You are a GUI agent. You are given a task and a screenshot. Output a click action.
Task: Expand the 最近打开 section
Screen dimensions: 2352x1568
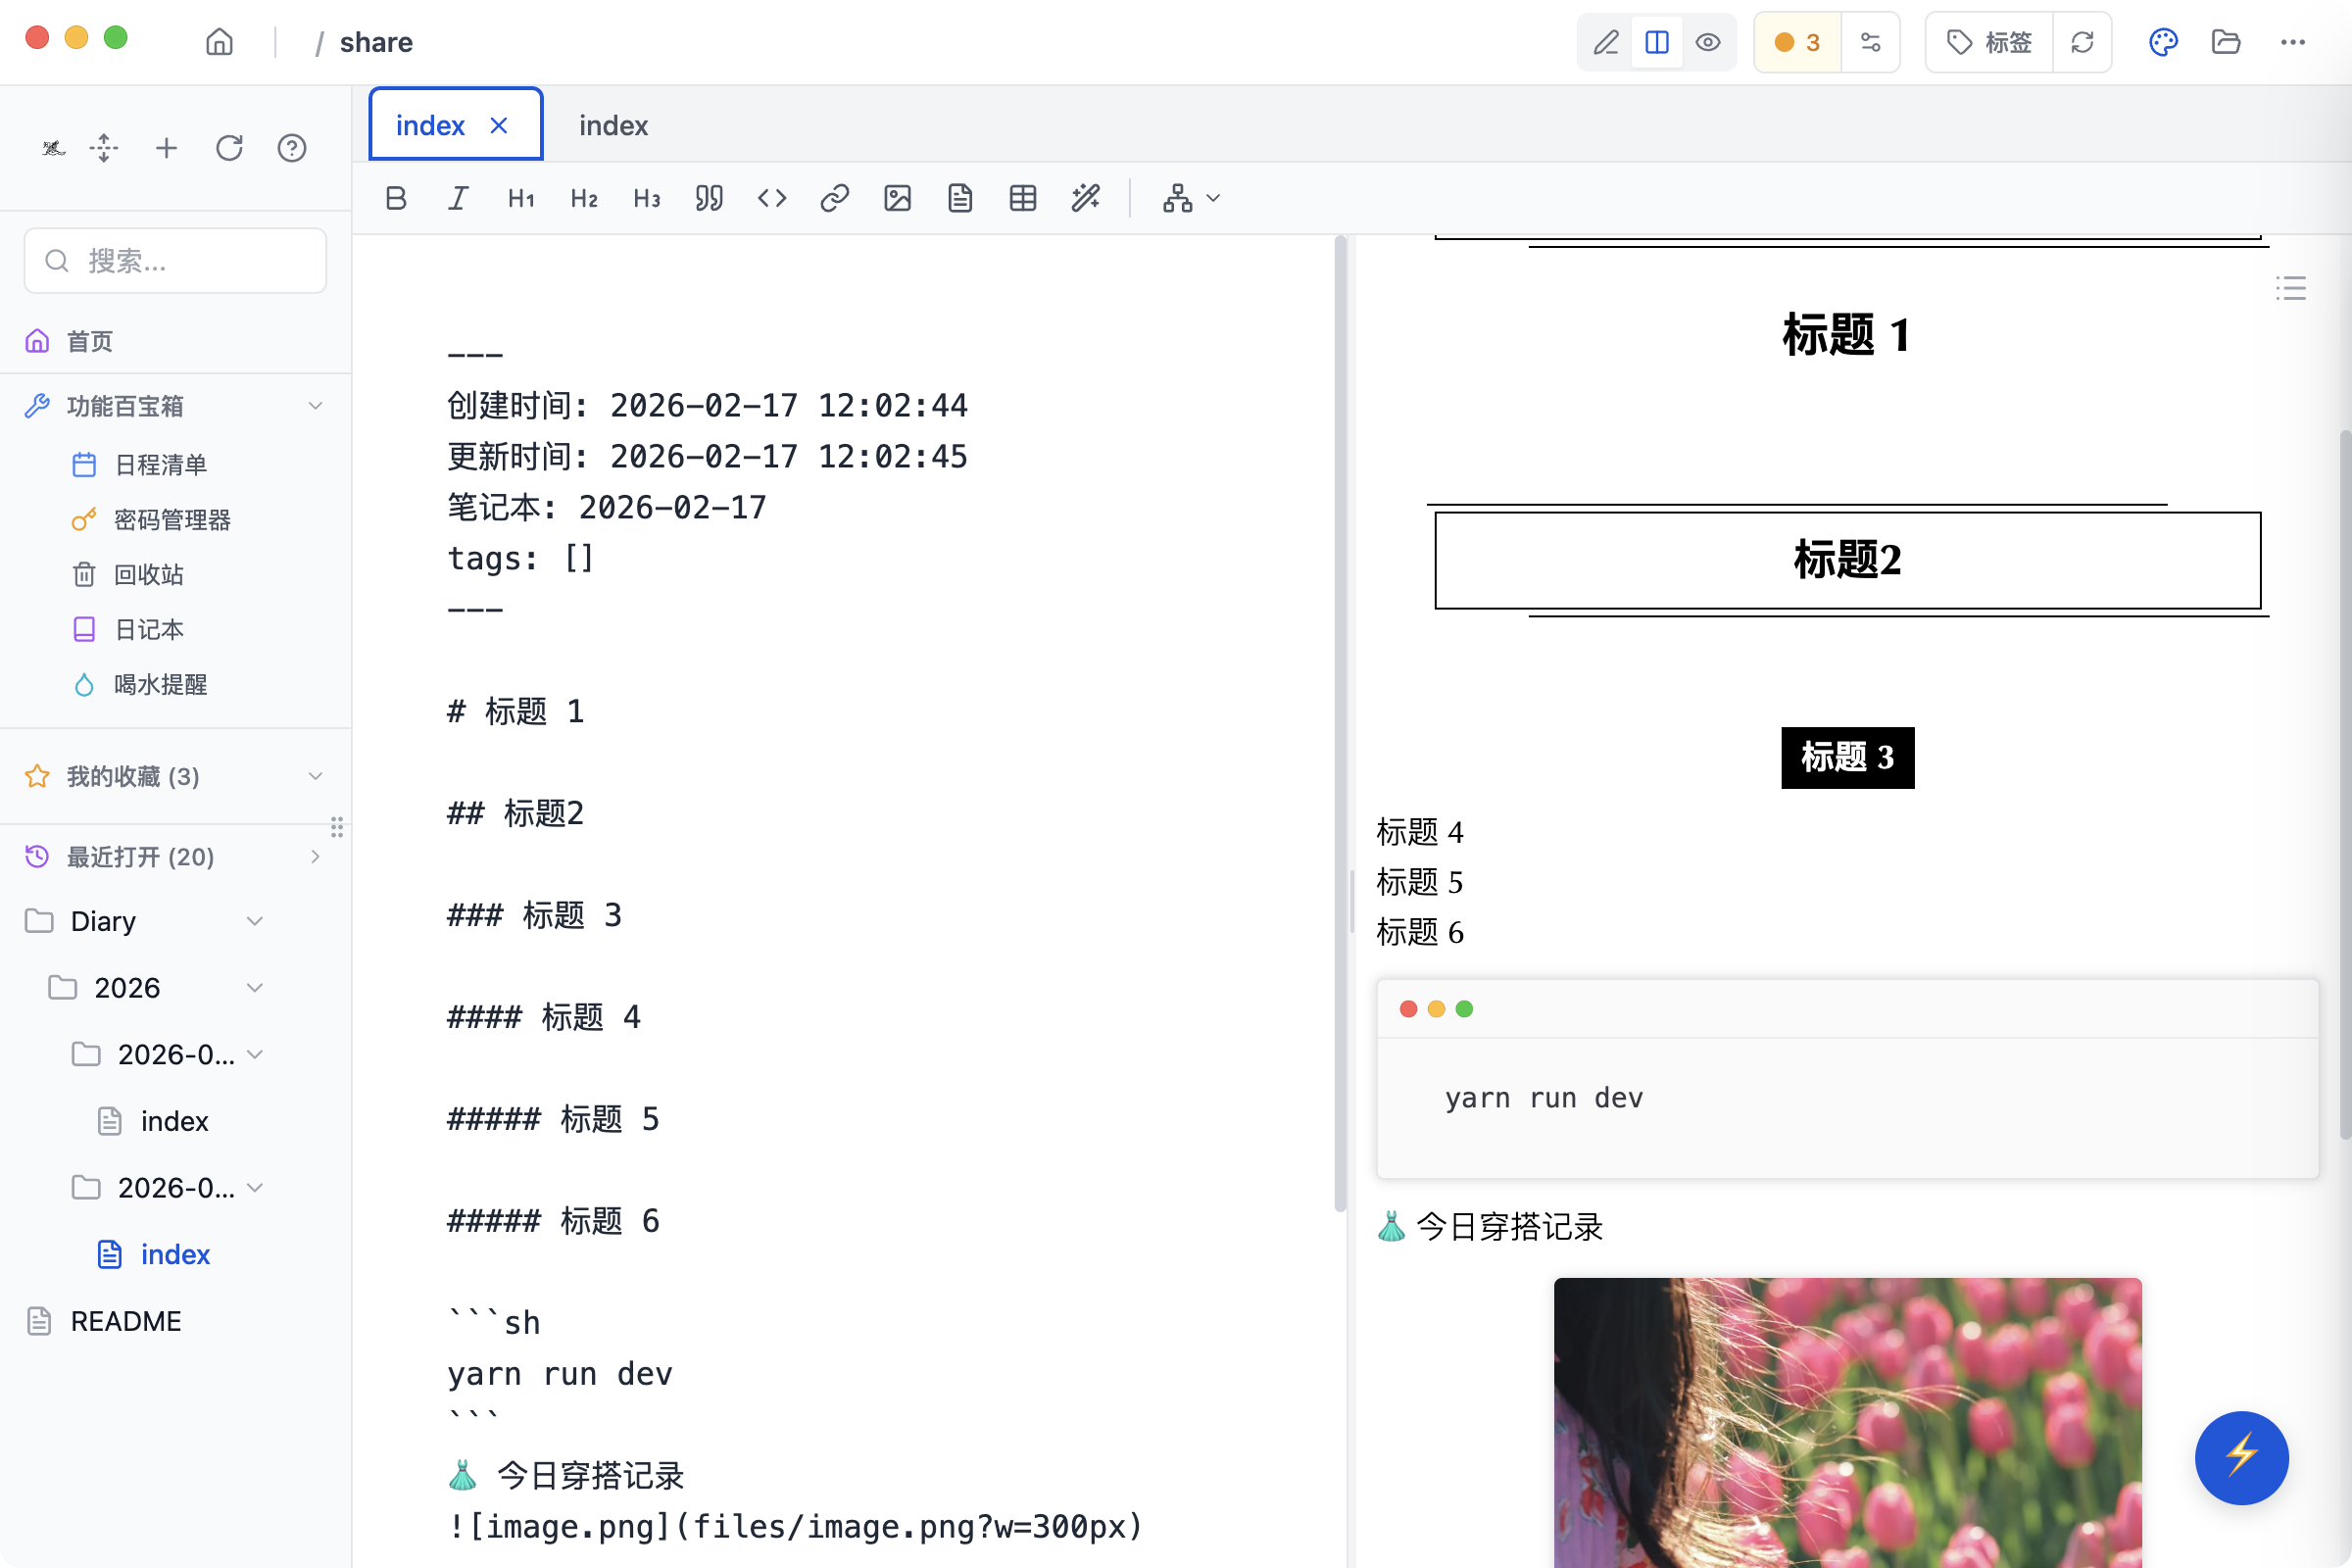[x=316, y=857]
